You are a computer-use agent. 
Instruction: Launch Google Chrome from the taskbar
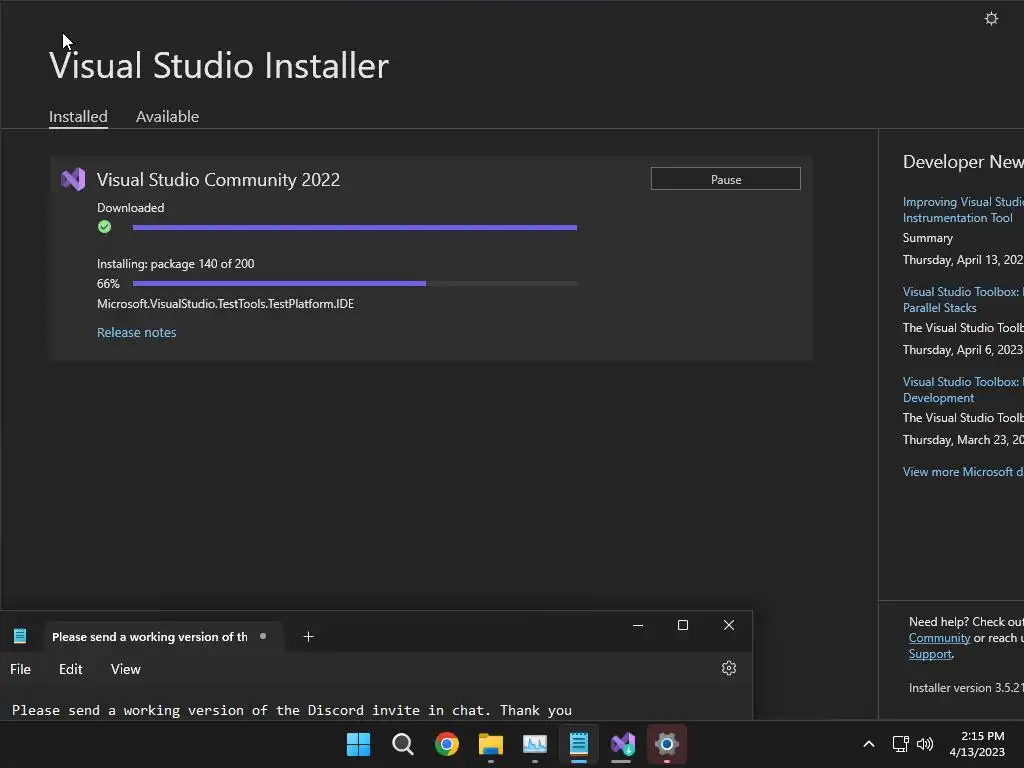coord(447,744)
